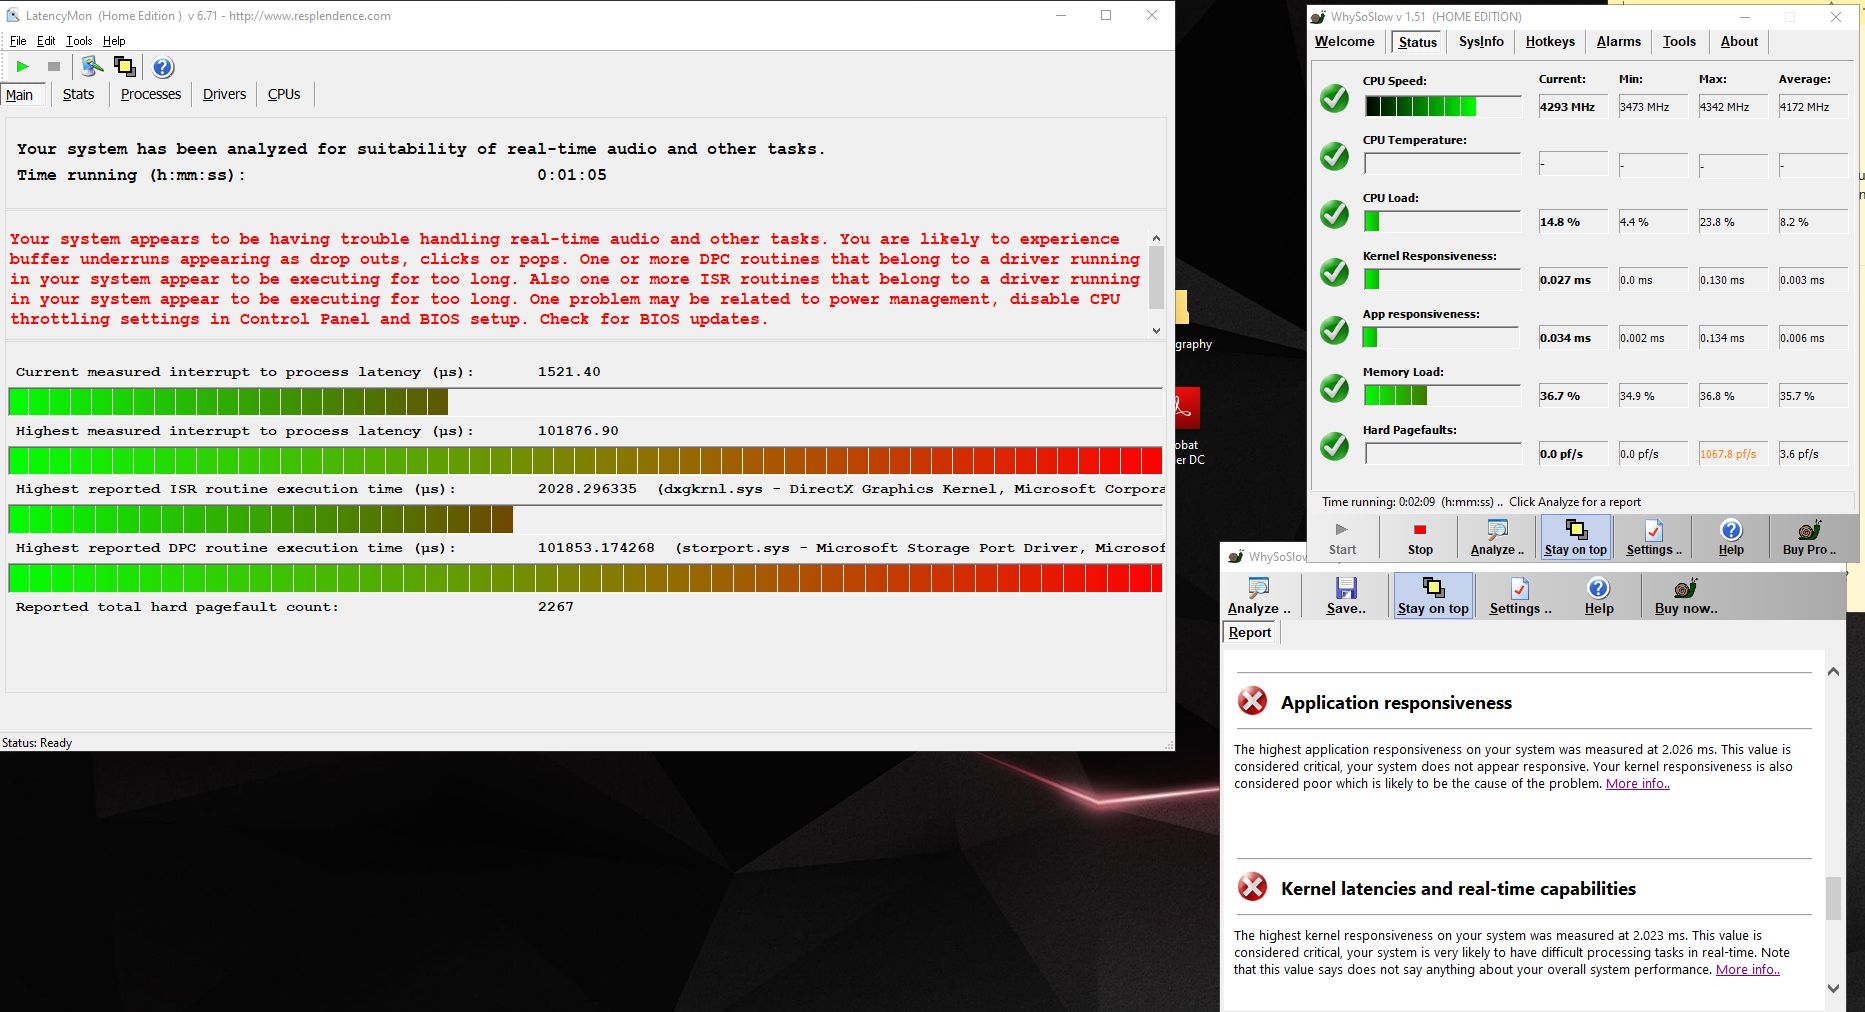This screenshot has height=1012, width=1865.
Task: Click the highest DPC time 101853.174268
Action: coord(596,548)
